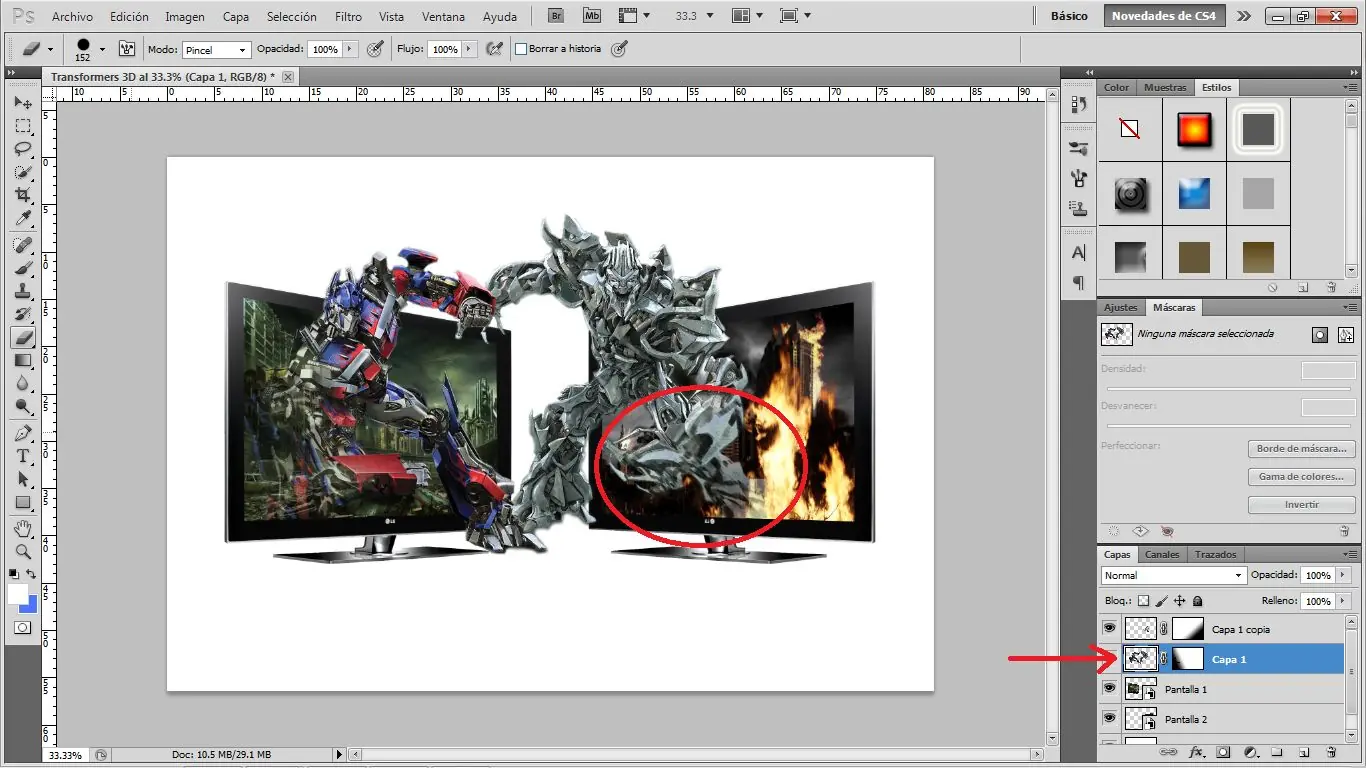
Task: Select the Eyedropper tool
Action: click(22, 218)
